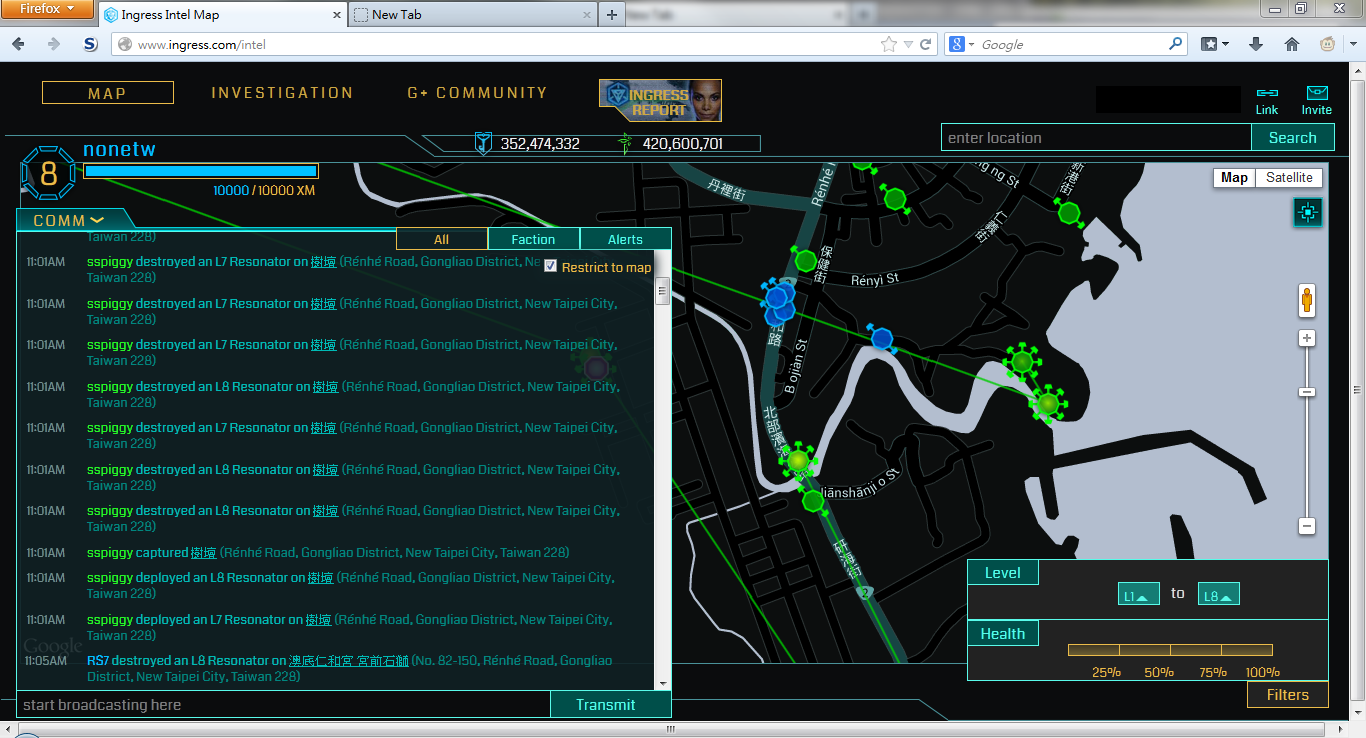Focus the start broadcasting here field
This screenshot has height=738, width=1366.
pos(284,704)
